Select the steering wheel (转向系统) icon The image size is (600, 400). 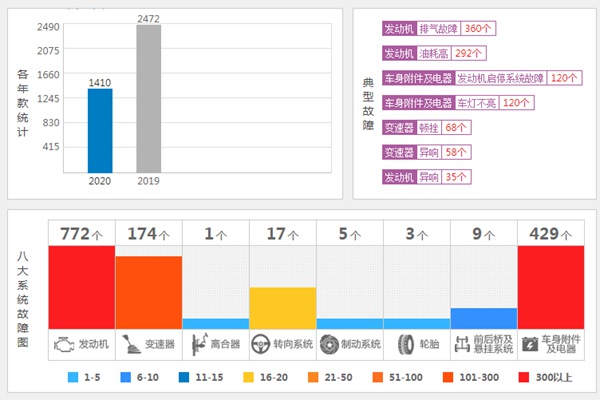pyautogui.click(x=262, y=344)
